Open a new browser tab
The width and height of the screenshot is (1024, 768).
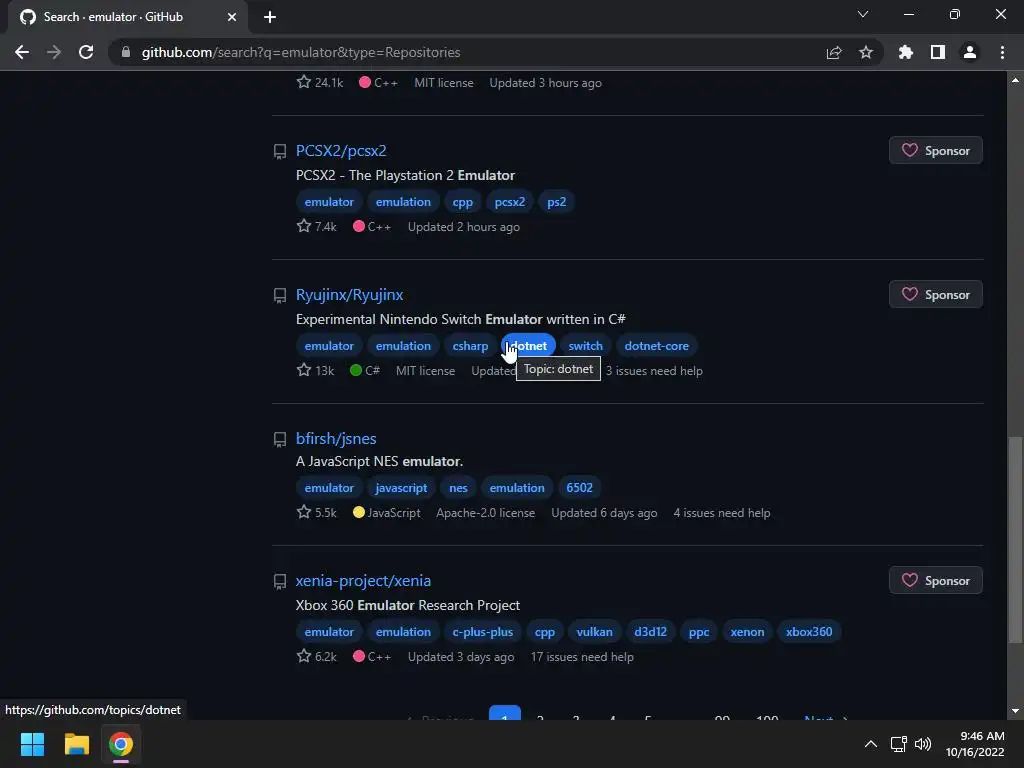(270, 17)
